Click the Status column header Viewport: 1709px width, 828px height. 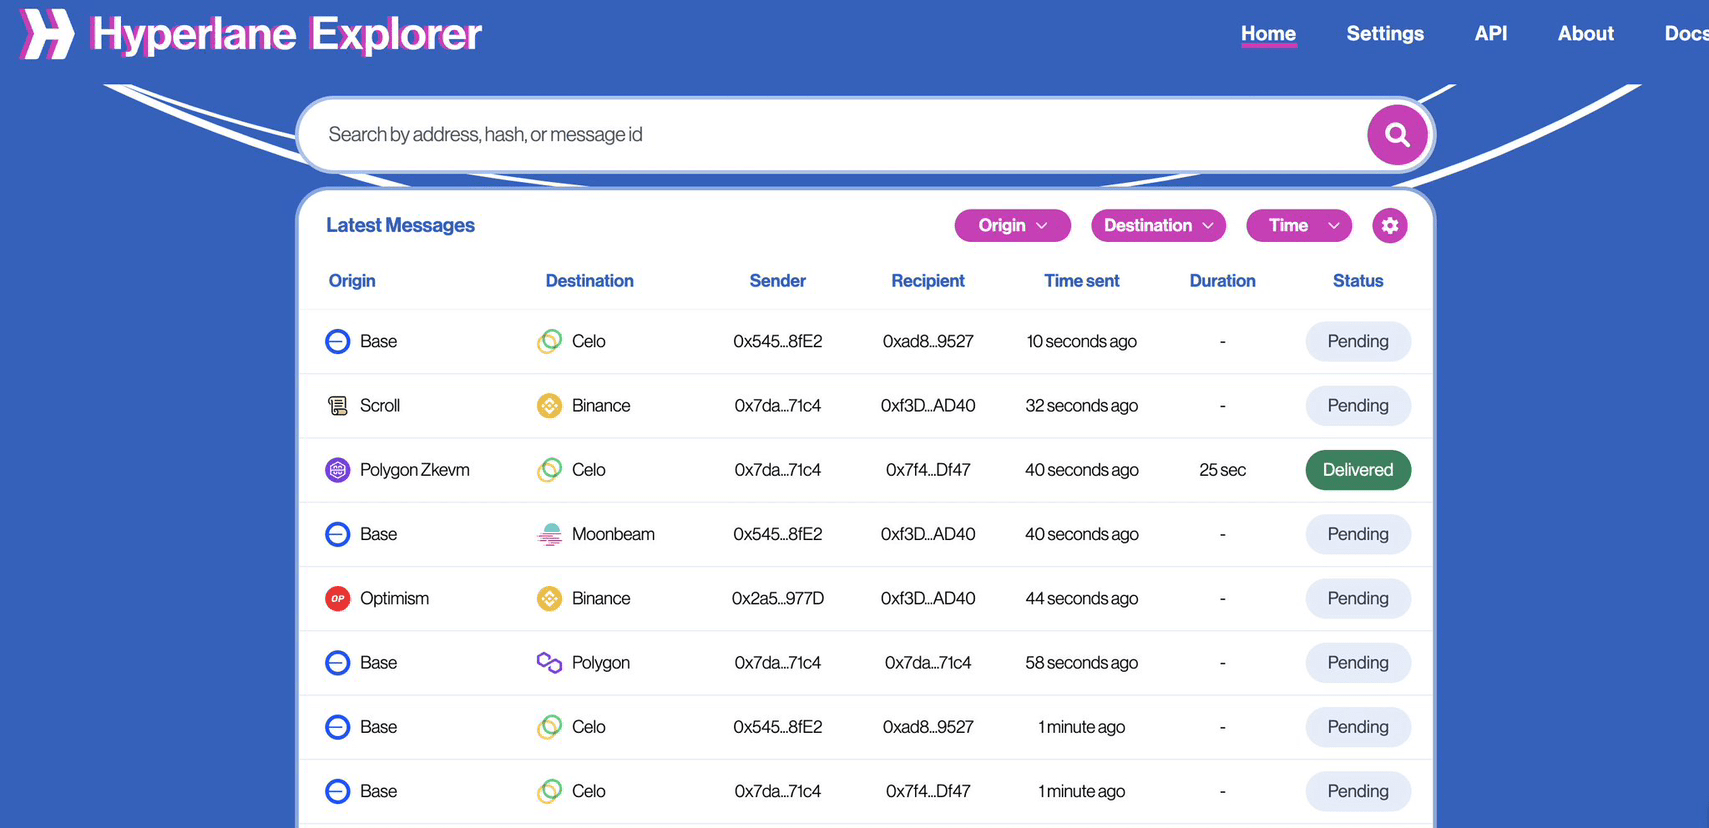click(x=1357, y=281)
